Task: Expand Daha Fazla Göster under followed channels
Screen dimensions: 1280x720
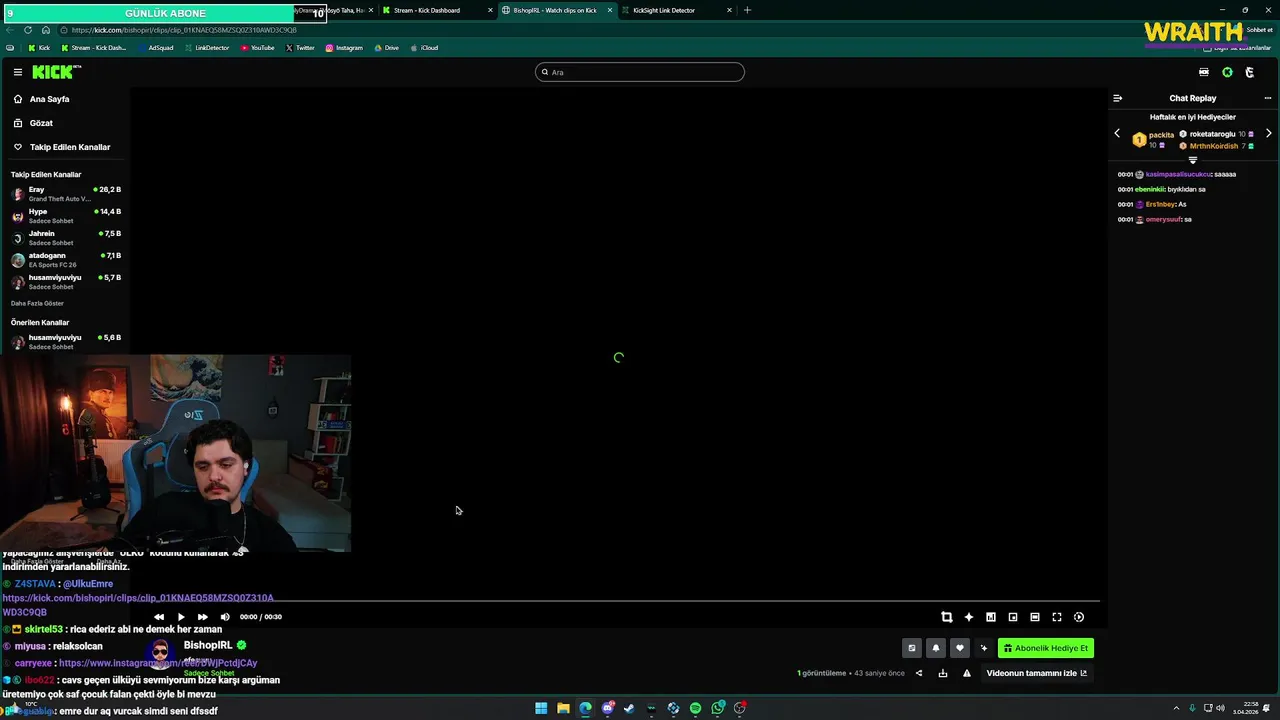Action: tap(37, 303)
